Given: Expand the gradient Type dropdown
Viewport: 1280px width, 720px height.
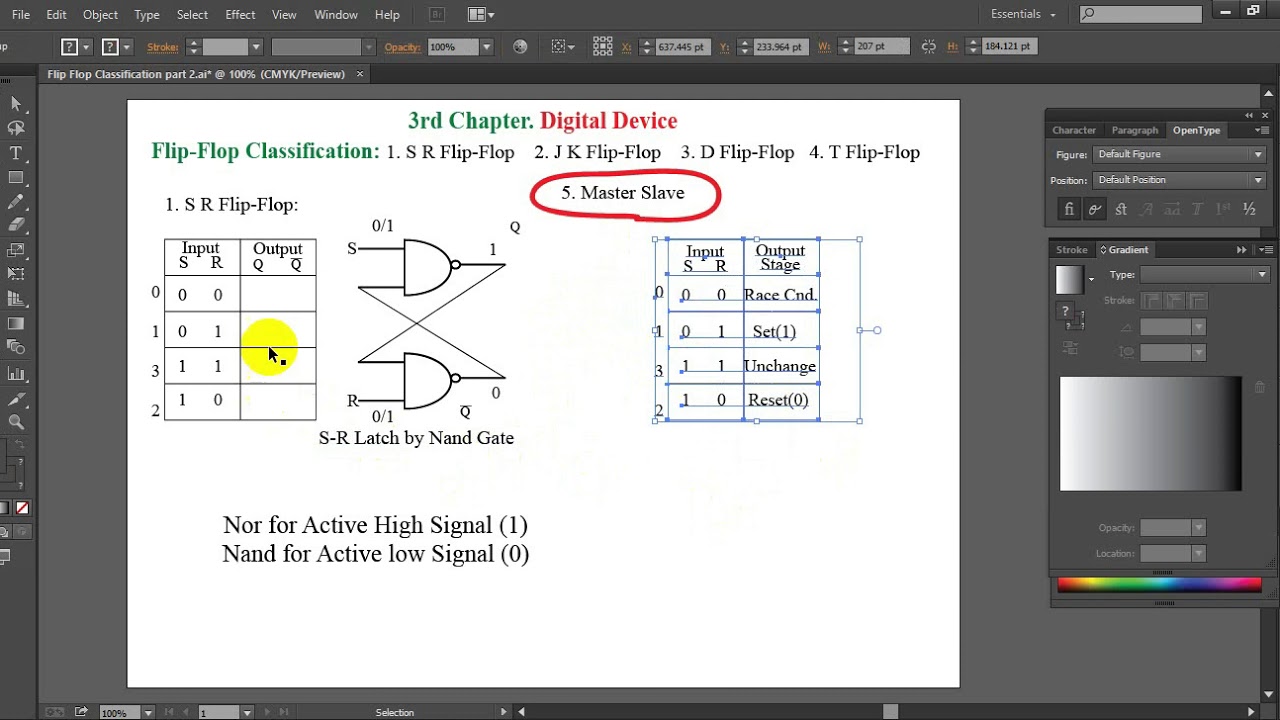Looking at the screenshot, I should click(x=1205, y=275).
